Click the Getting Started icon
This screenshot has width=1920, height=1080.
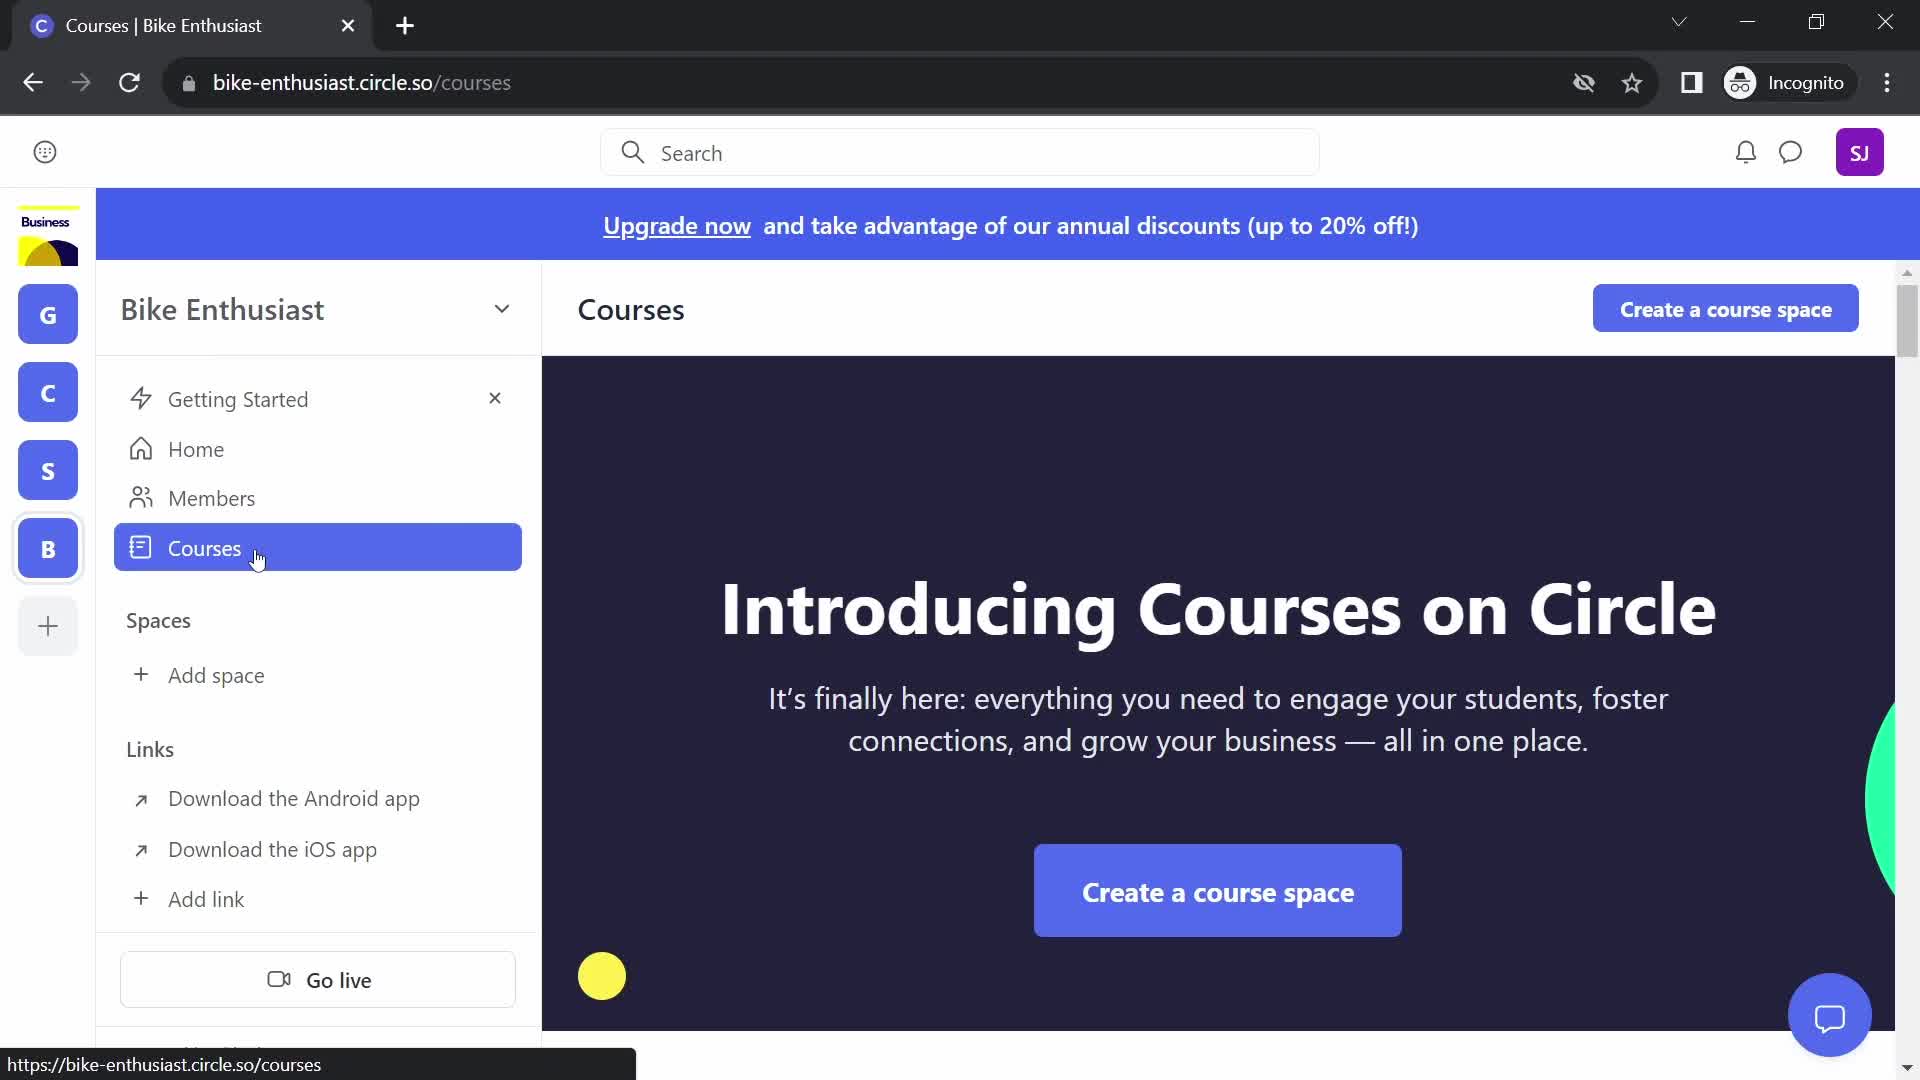[x=140, y=398]
